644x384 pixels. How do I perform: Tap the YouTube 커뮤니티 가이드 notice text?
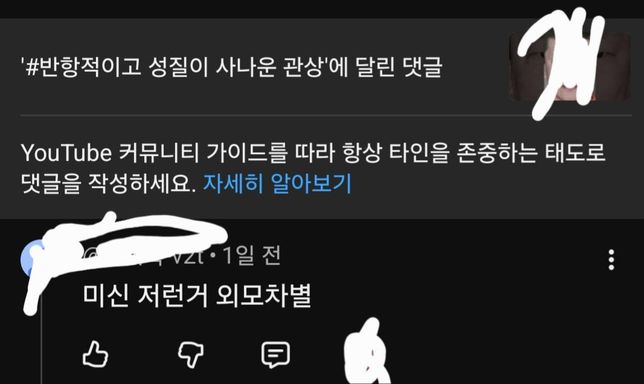click(313, 168)
